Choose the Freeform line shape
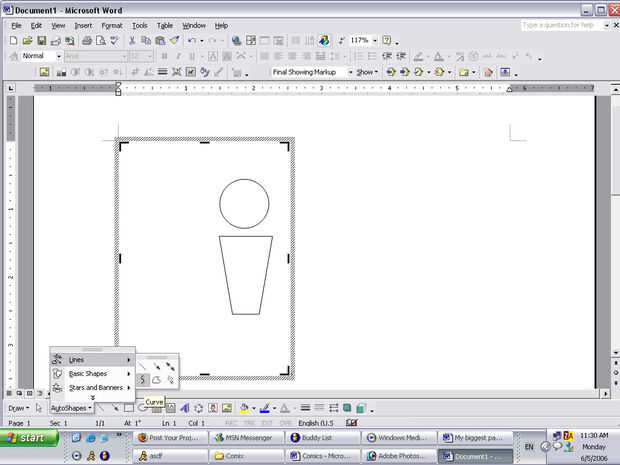Screen dimensions: 620x465 coord(157,380)
